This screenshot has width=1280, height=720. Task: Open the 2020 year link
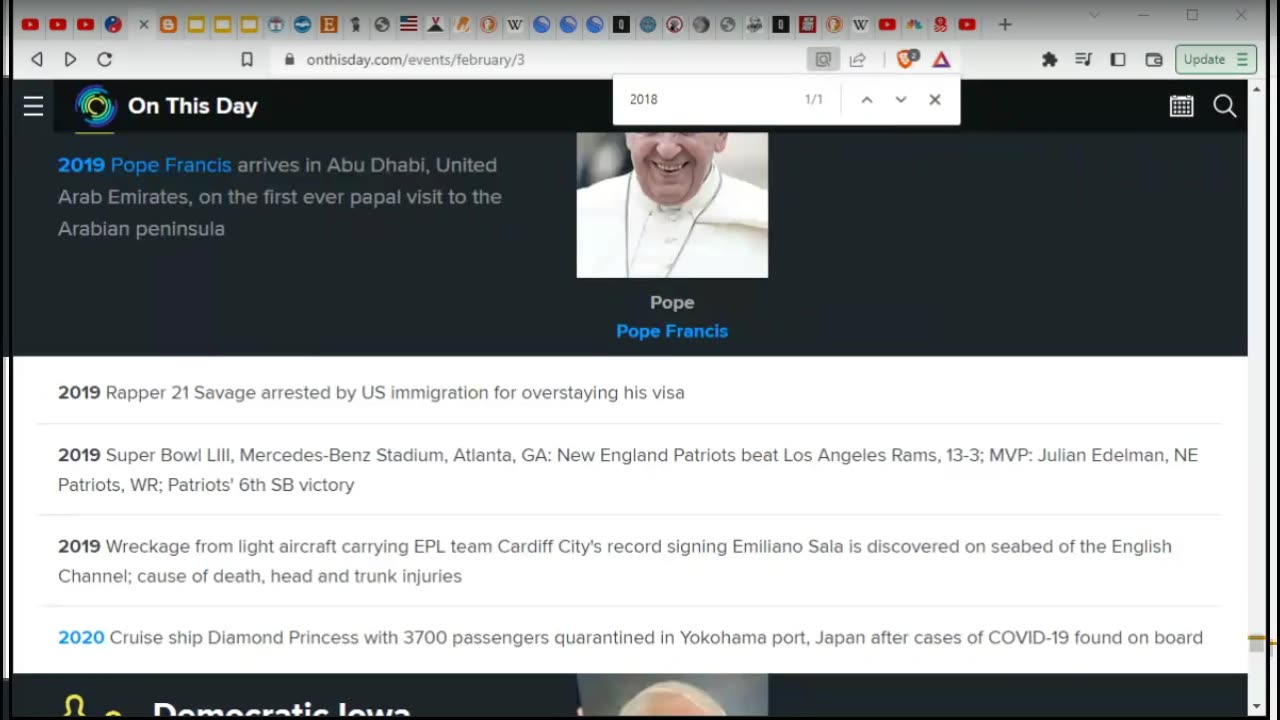[x=81, y=638]
